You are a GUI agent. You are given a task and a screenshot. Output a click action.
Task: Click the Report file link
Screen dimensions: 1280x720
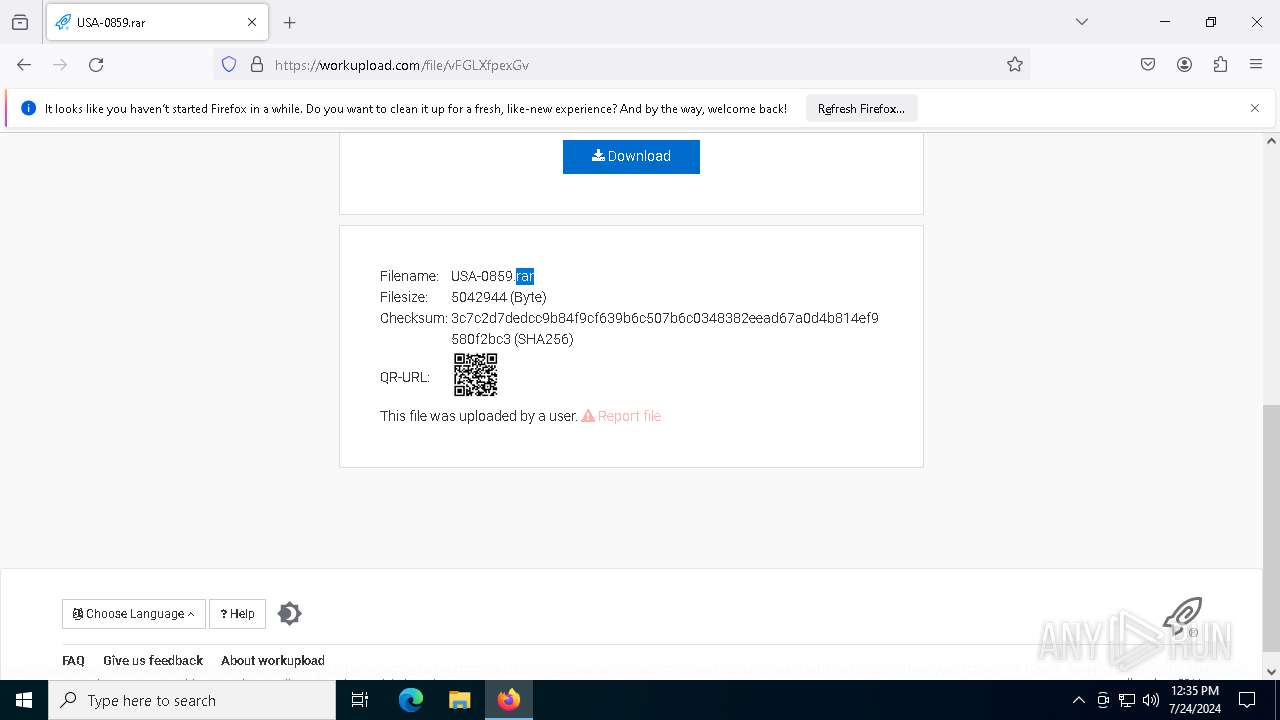pos(621,416)
